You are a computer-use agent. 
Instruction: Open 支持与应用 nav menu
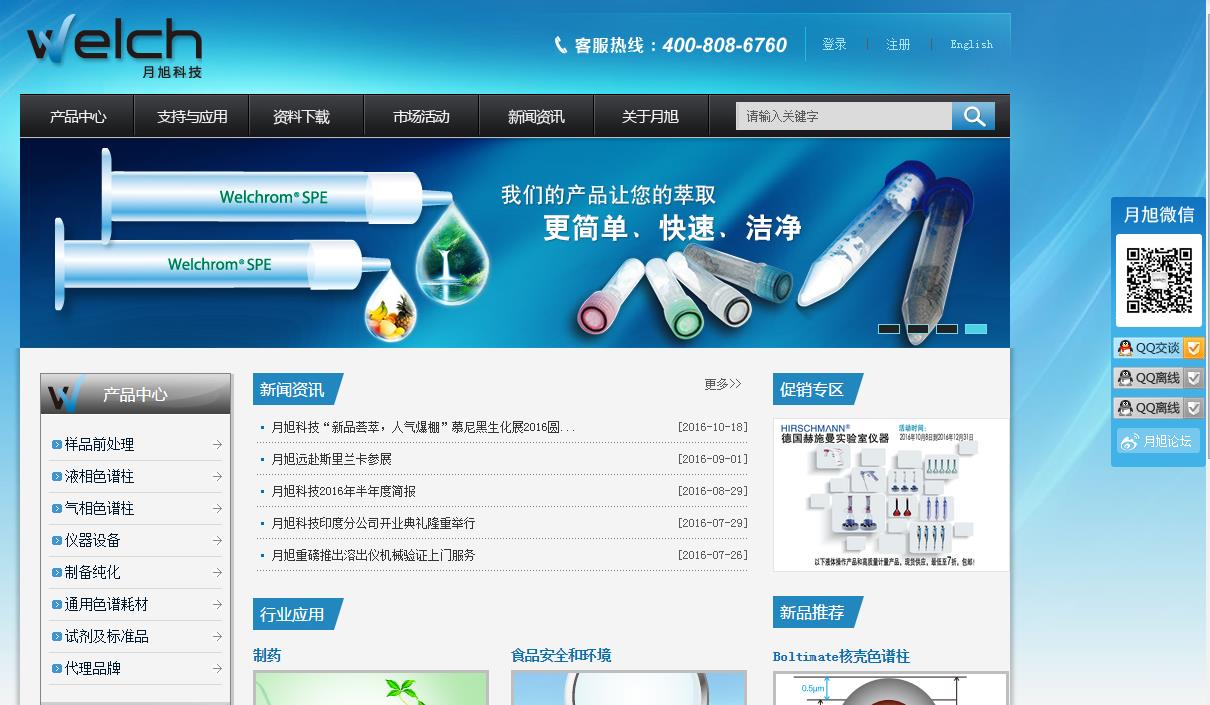[x=192, y=117]
